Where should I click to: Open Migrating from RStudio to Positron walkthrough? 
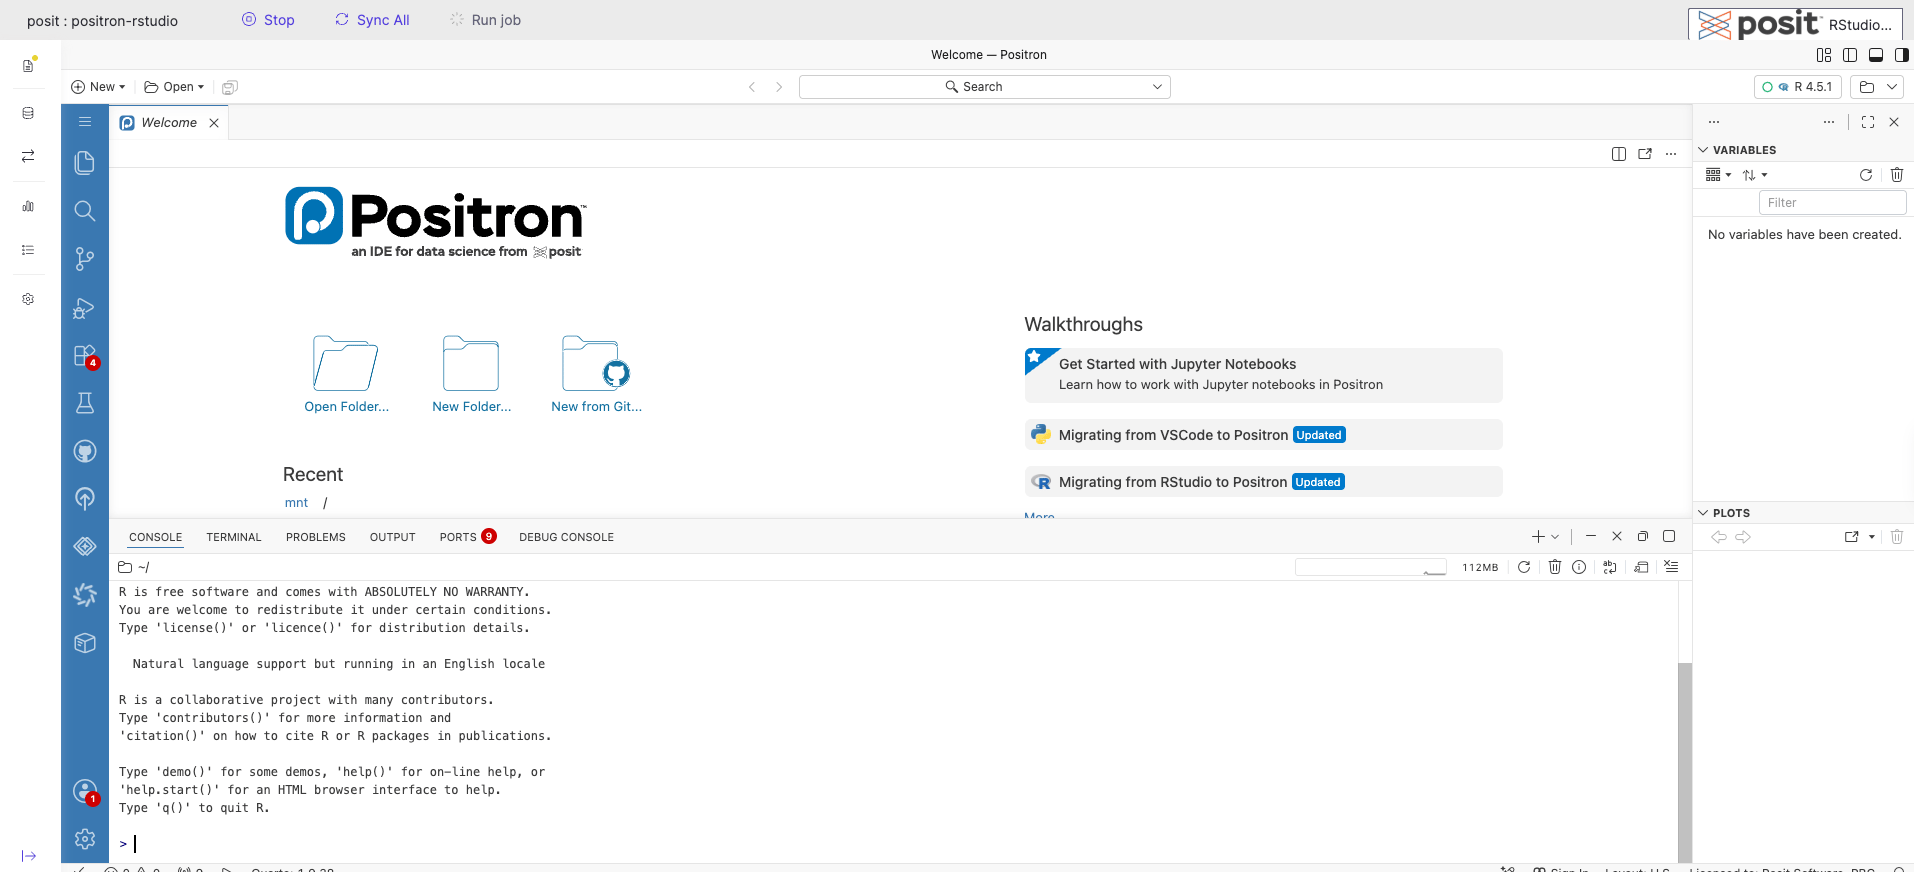(x=1263, y=482)
